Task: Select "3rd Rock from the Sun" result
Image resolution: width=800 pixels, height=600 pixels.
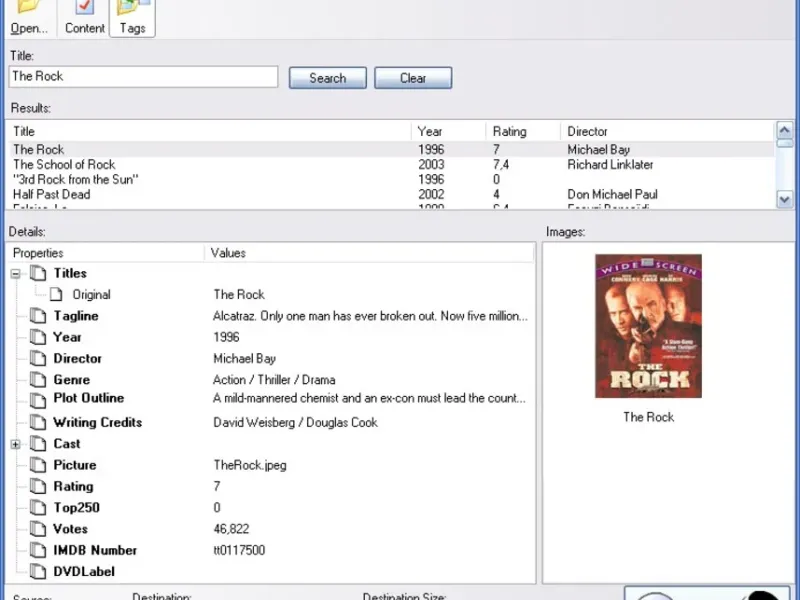Action: pyautogui.click(x=391, y=179)
